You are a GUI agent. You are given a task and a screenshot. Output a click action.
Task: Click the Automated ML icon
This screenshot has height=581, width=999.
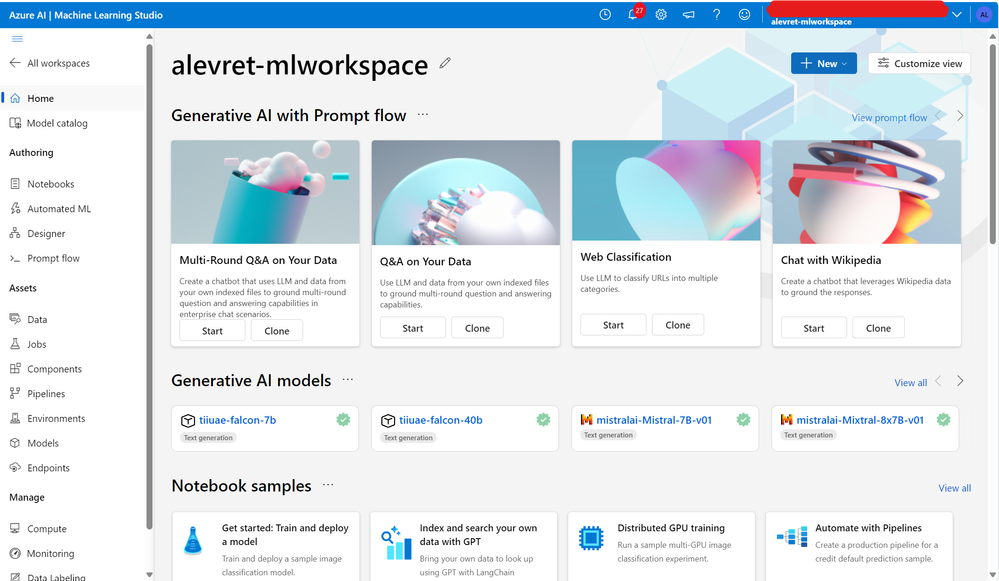point(15,208)
